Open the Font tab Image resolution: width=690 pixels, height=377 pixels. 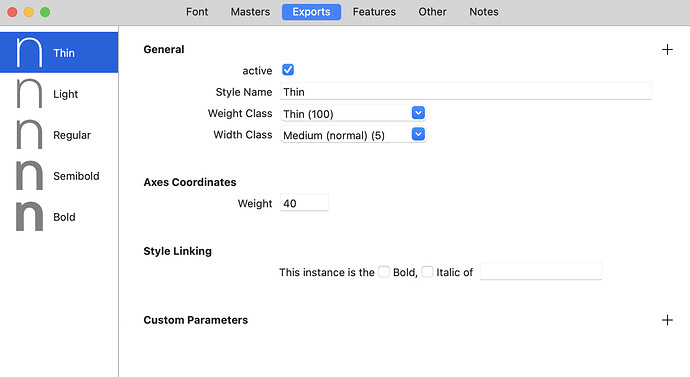[x=197, y=12]
